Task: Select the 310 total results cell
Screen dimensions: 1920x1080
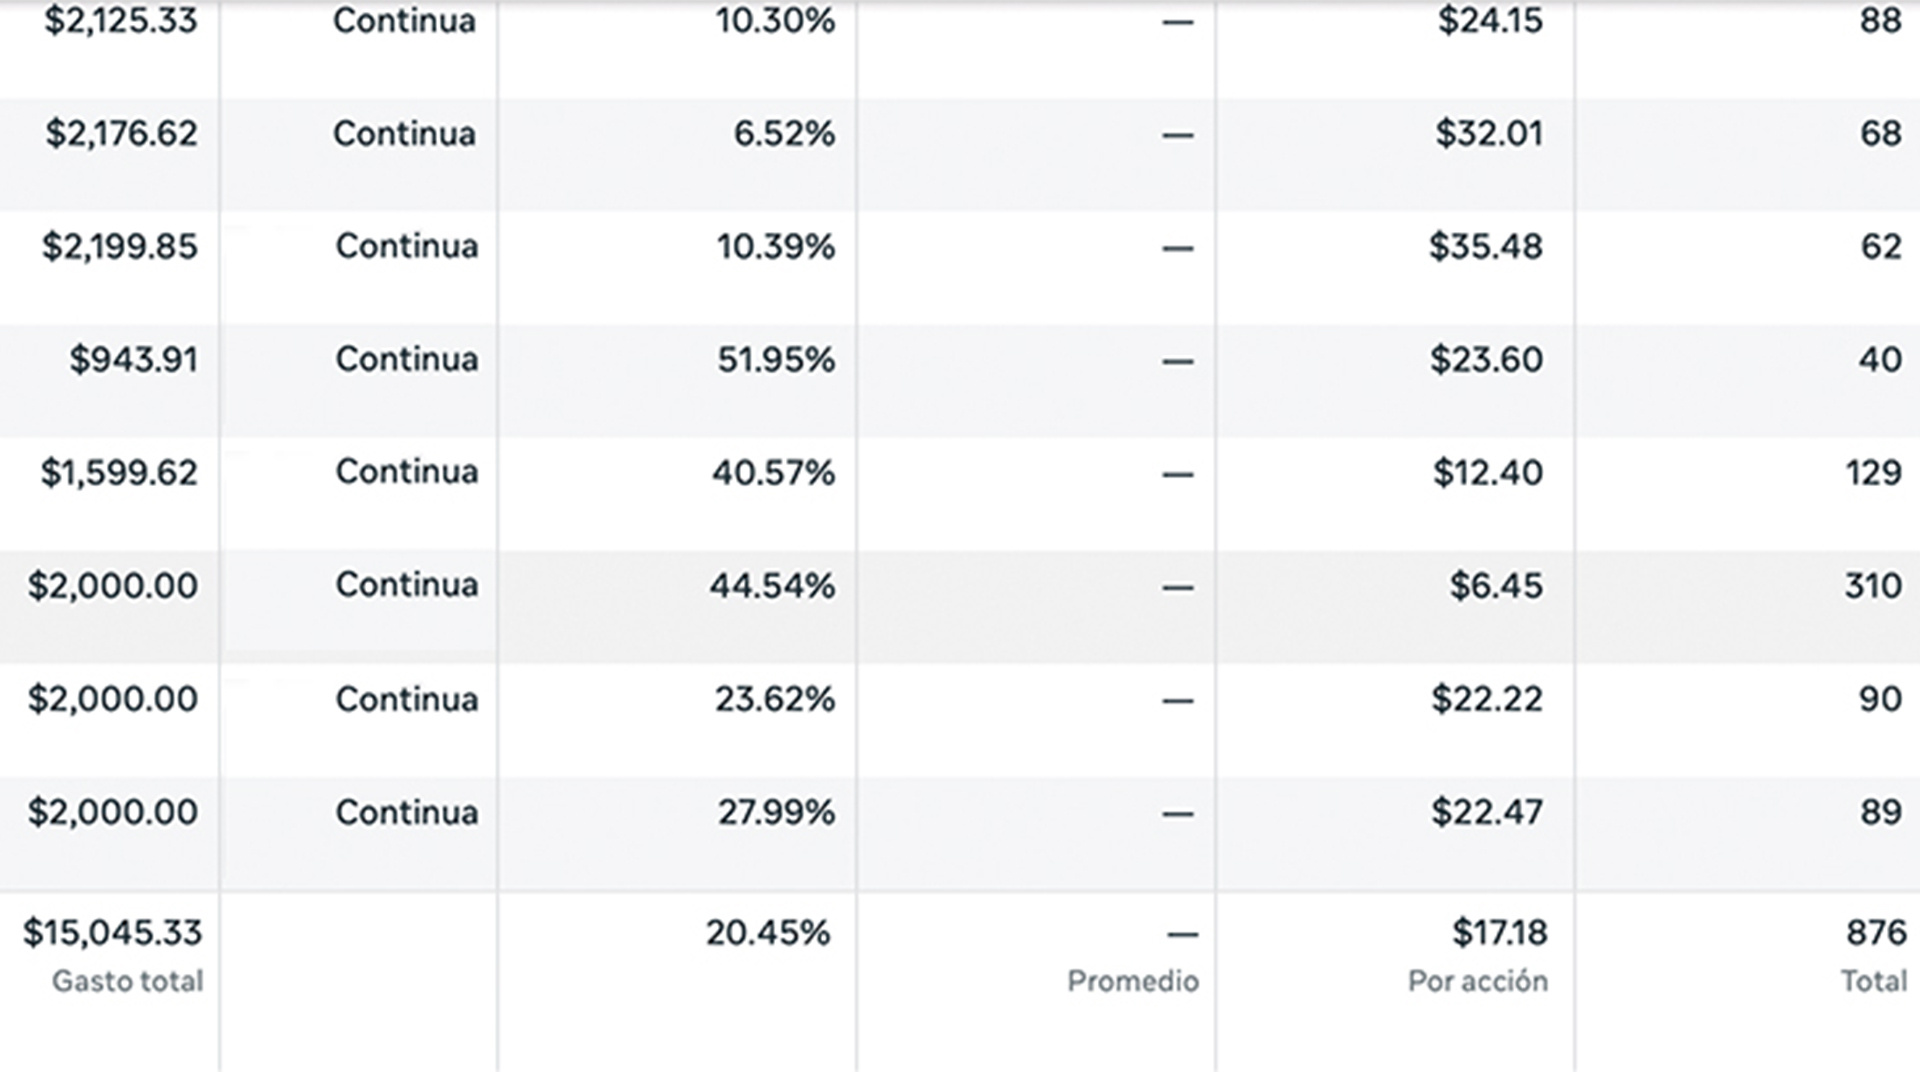Action: (x=1872, y=586)
